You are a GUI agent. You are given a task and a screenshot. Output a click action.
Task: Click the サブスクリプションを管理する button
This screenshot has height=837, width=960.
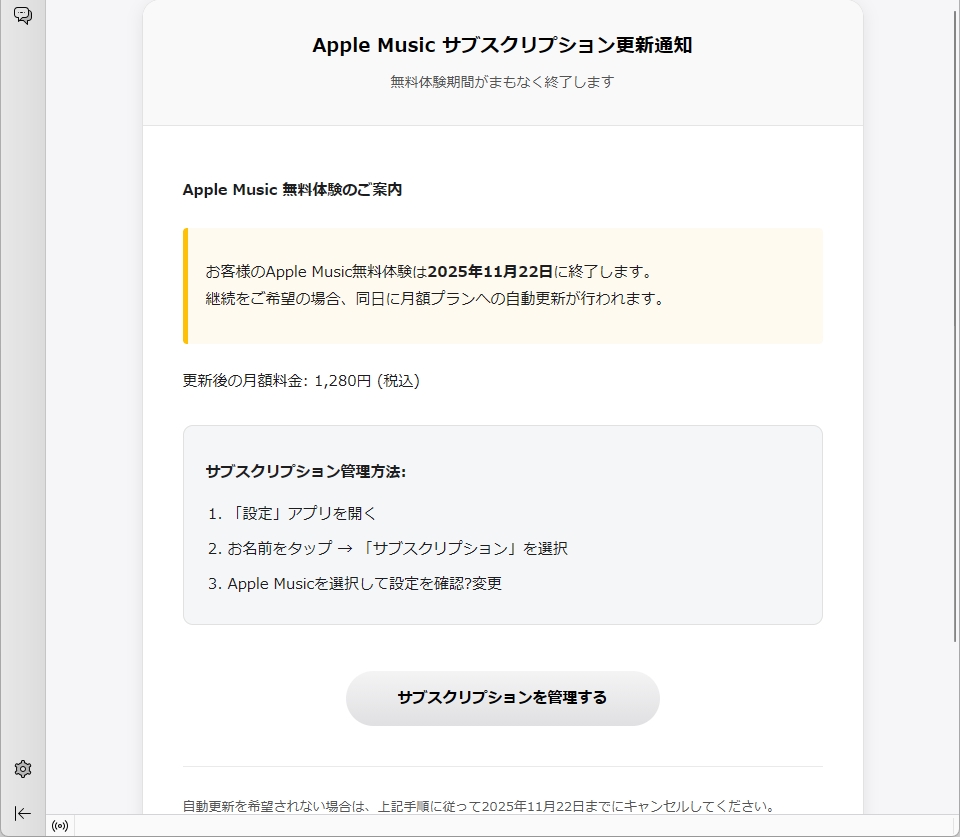(502, 698)
